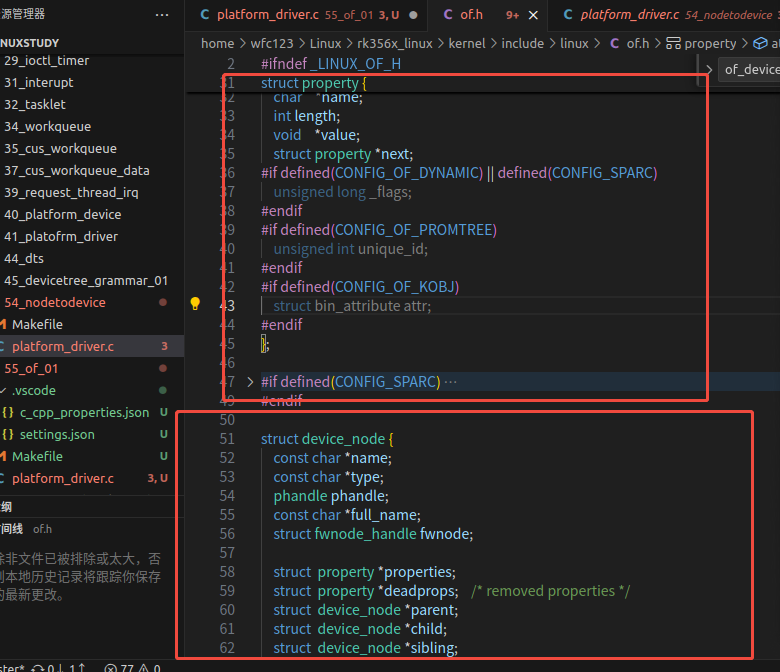Click 'kernel' breadcrumb segment
This screenshot has width=780, height=672.
click(x=467, y=44)
